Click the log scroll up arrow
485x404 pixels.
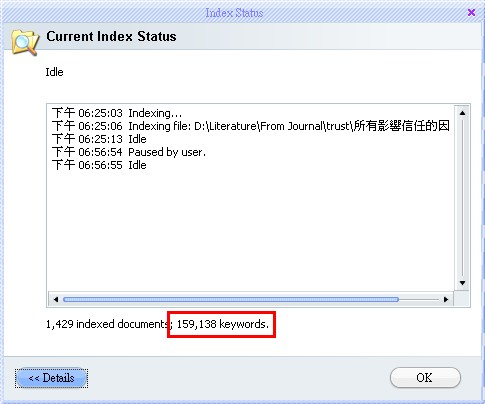pyautogui.click(x=462, y=113)
